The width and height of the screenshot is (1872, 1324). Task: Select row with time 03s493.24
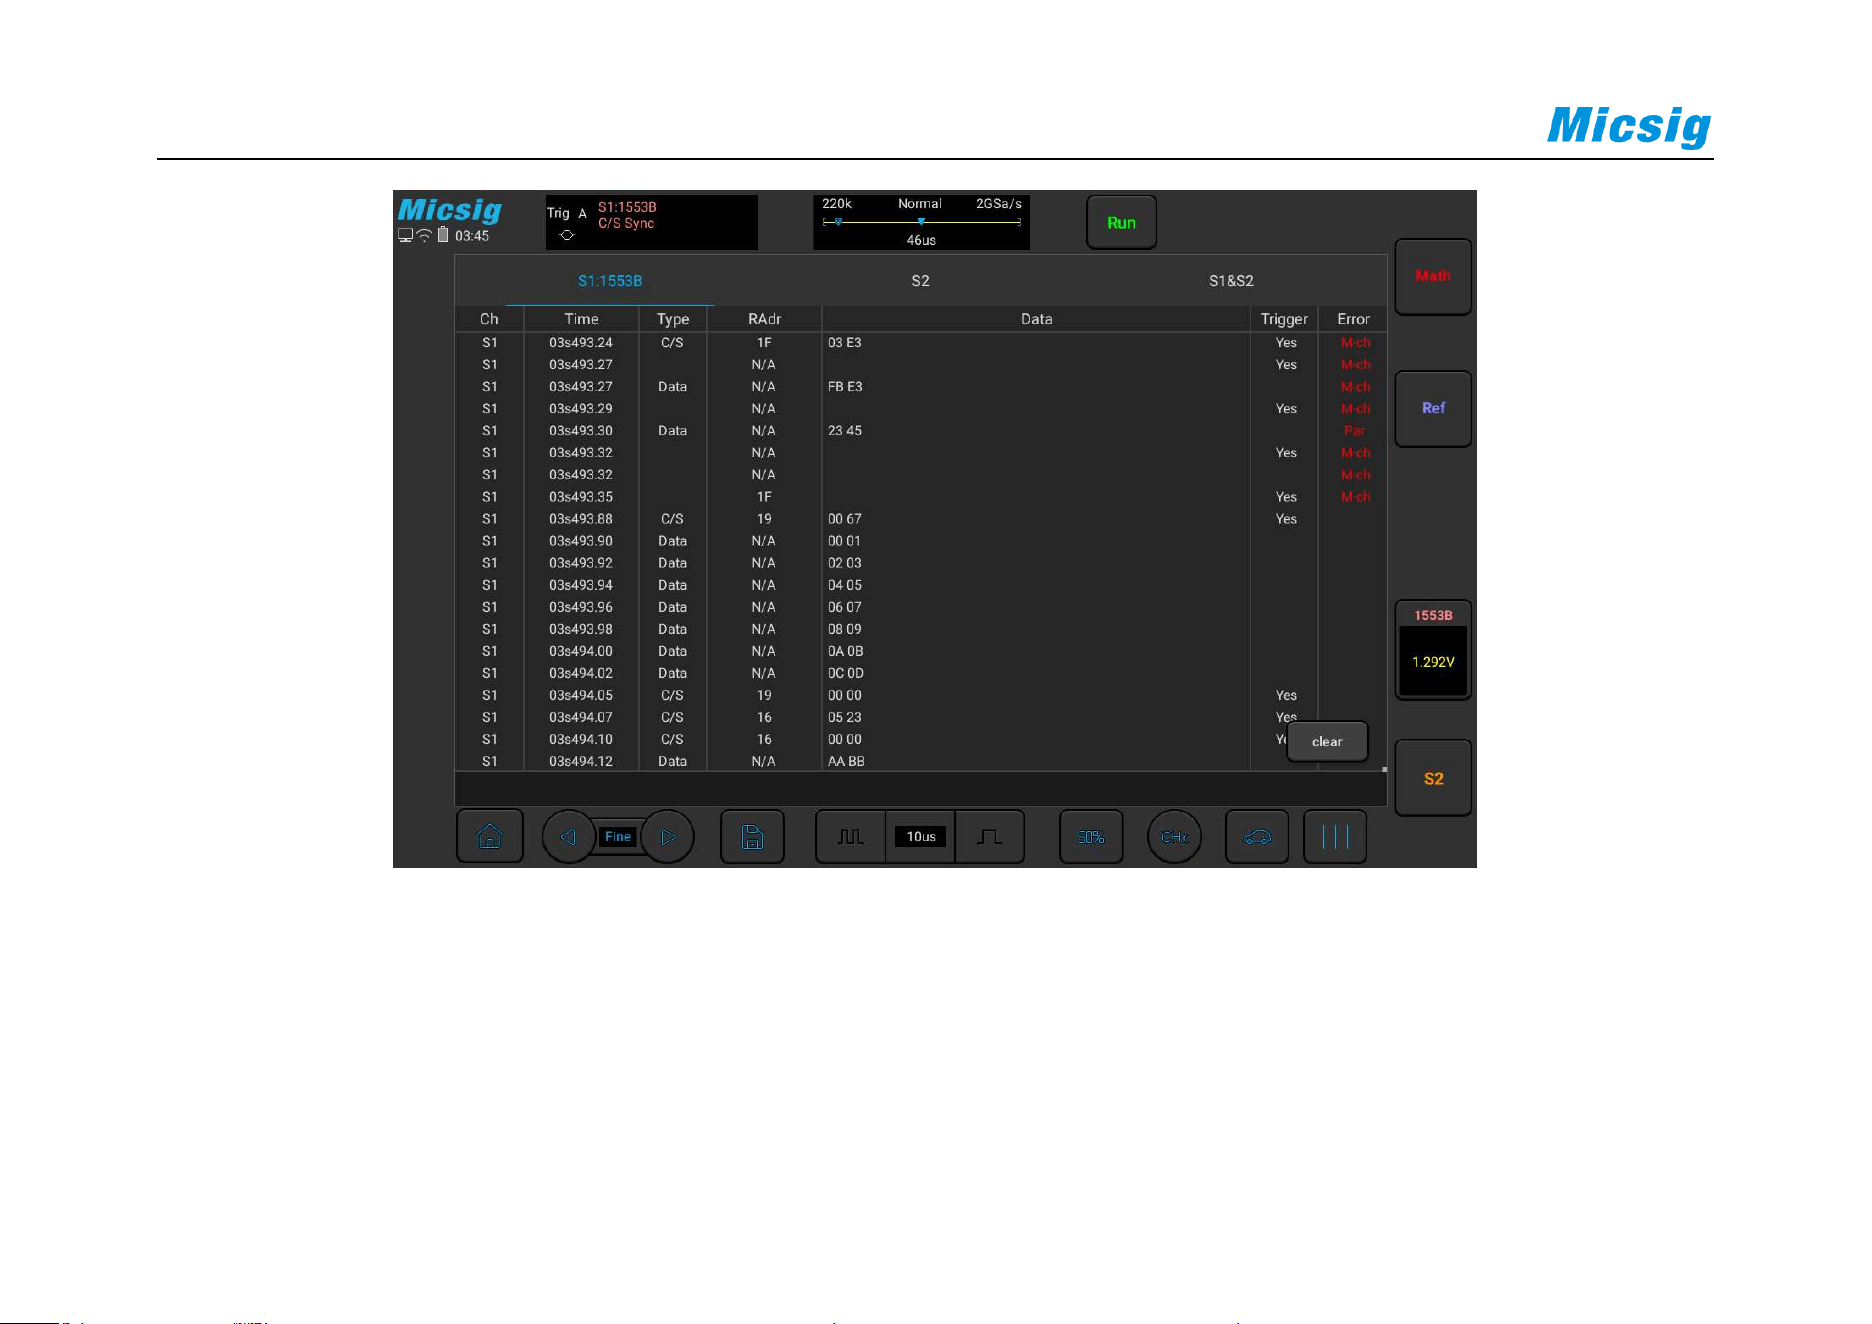pos(921,343)
